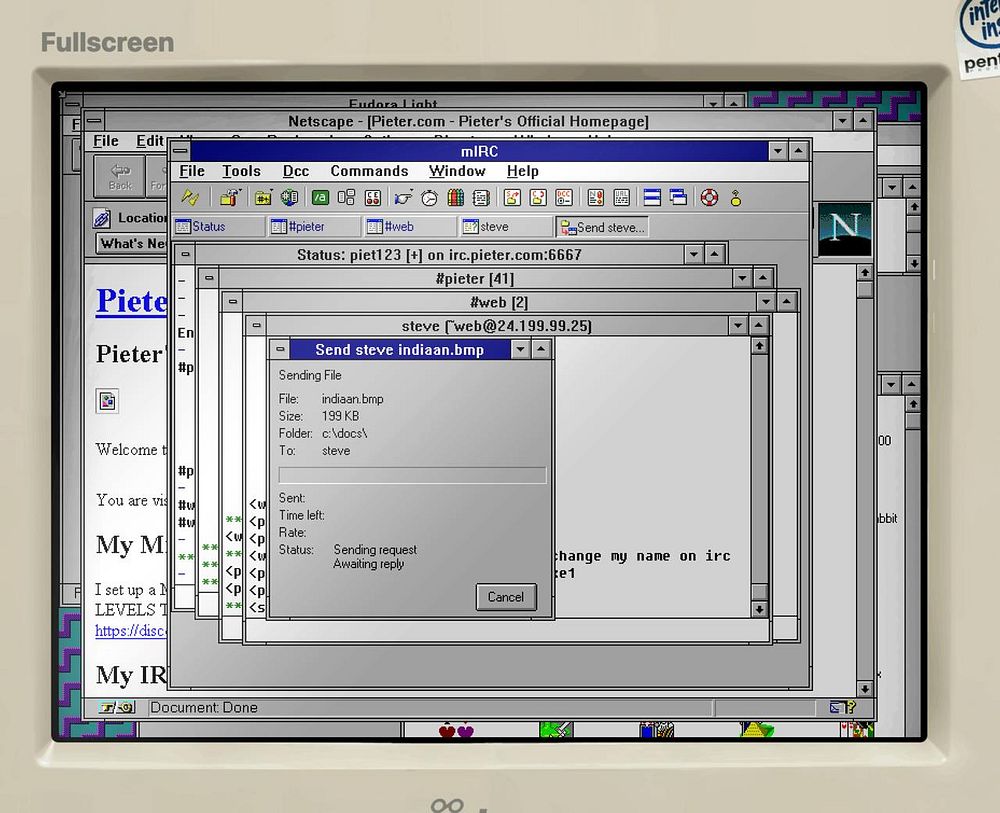Click the scroll thumb in steve window
Viewport: 1000px width, 813px height.
(x=759, y=591)
